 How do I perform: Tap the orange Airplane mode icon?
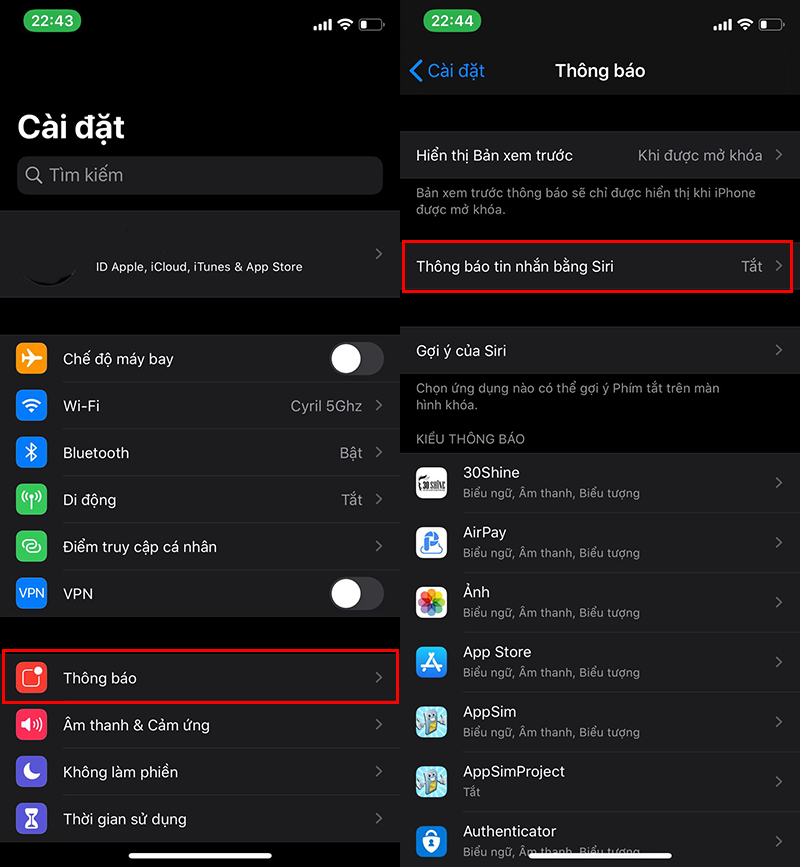[32, 358]
